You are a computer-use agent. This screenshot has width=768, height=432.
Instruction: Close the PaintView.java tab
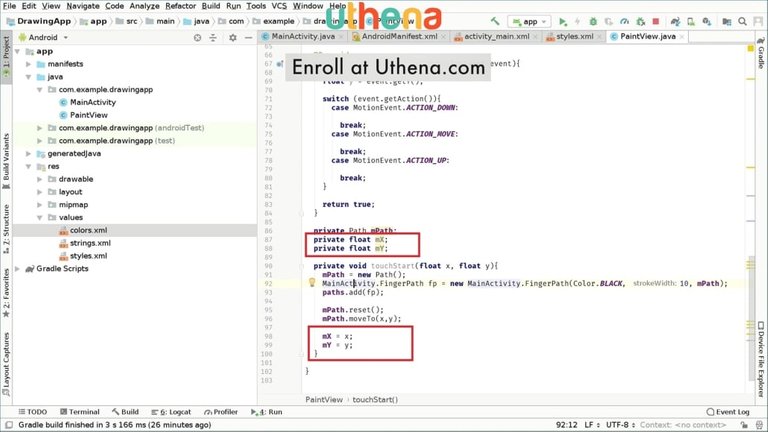682,37
